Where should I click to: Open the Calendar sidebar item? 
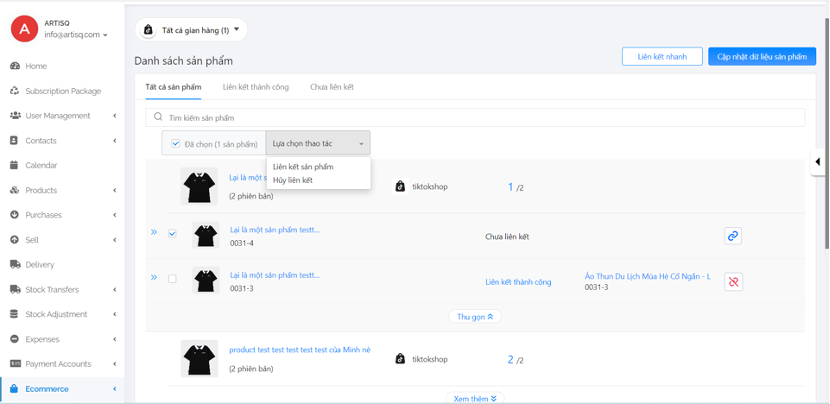click(41, 165)
